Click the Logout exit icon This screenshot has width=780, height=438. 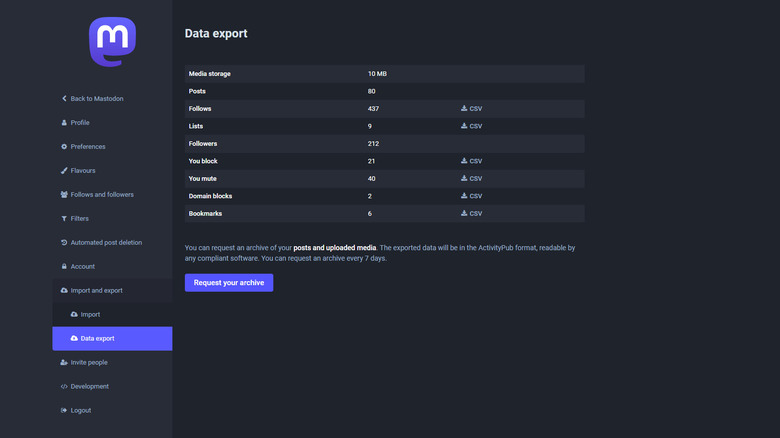[64, 410]
